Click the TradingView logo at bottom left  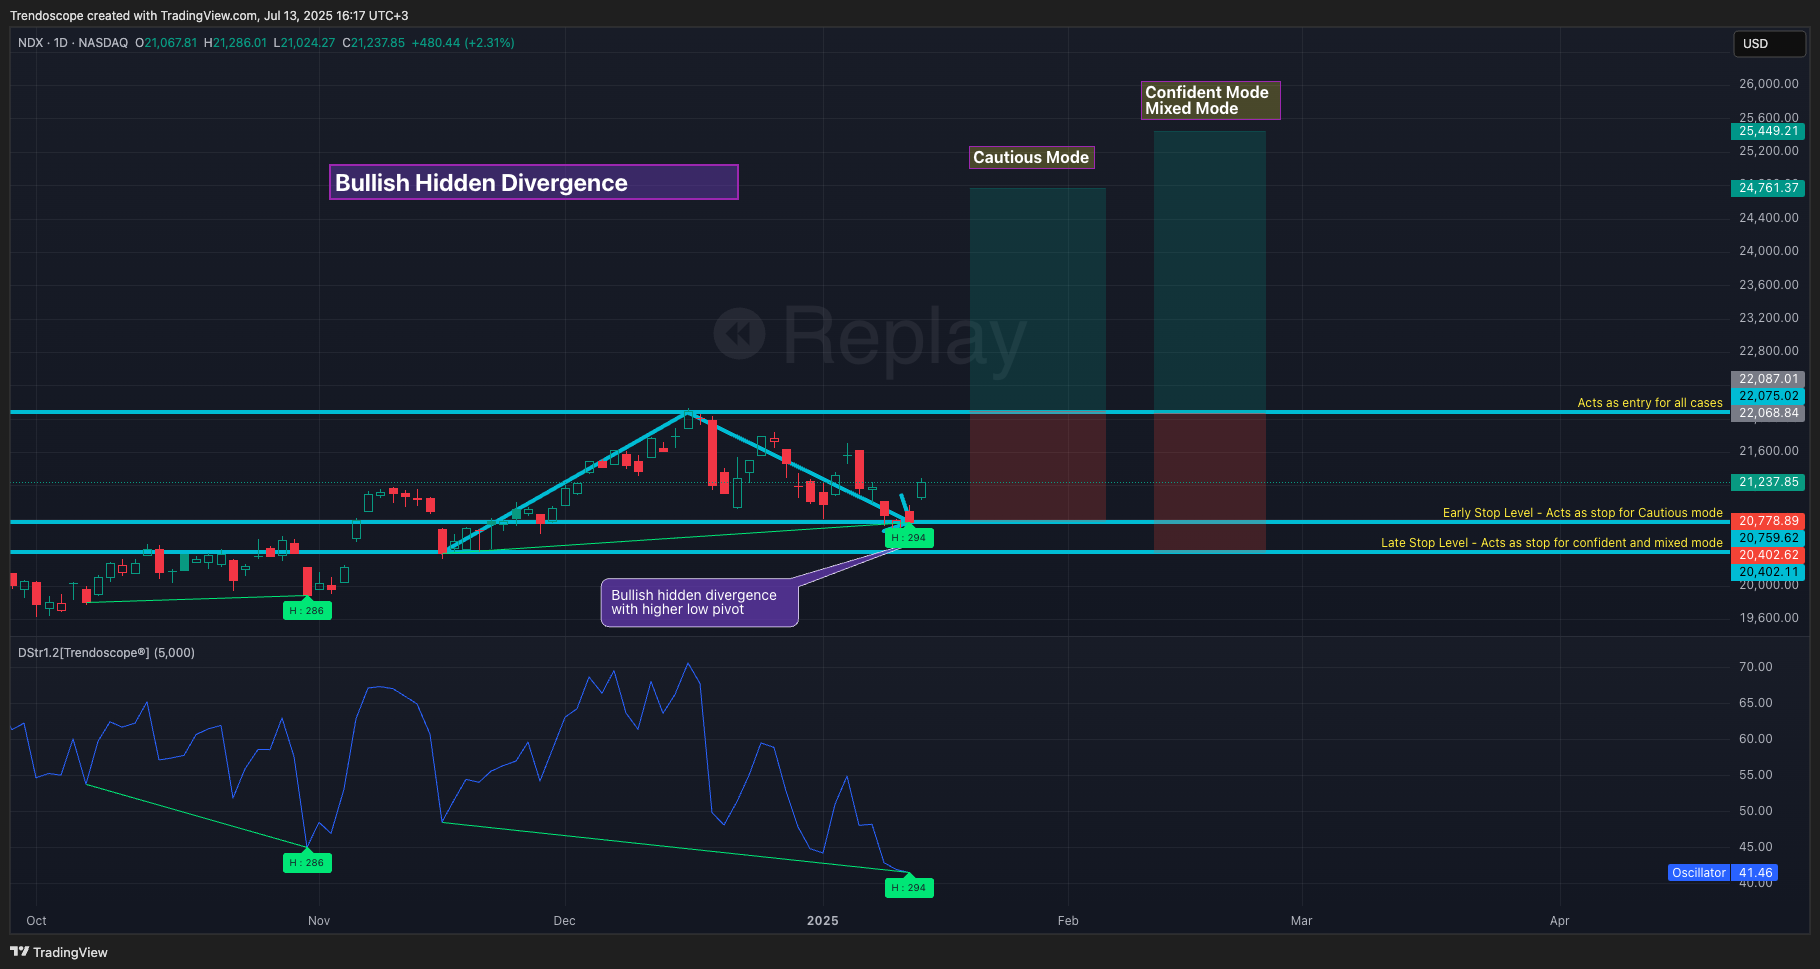point(59,952)
